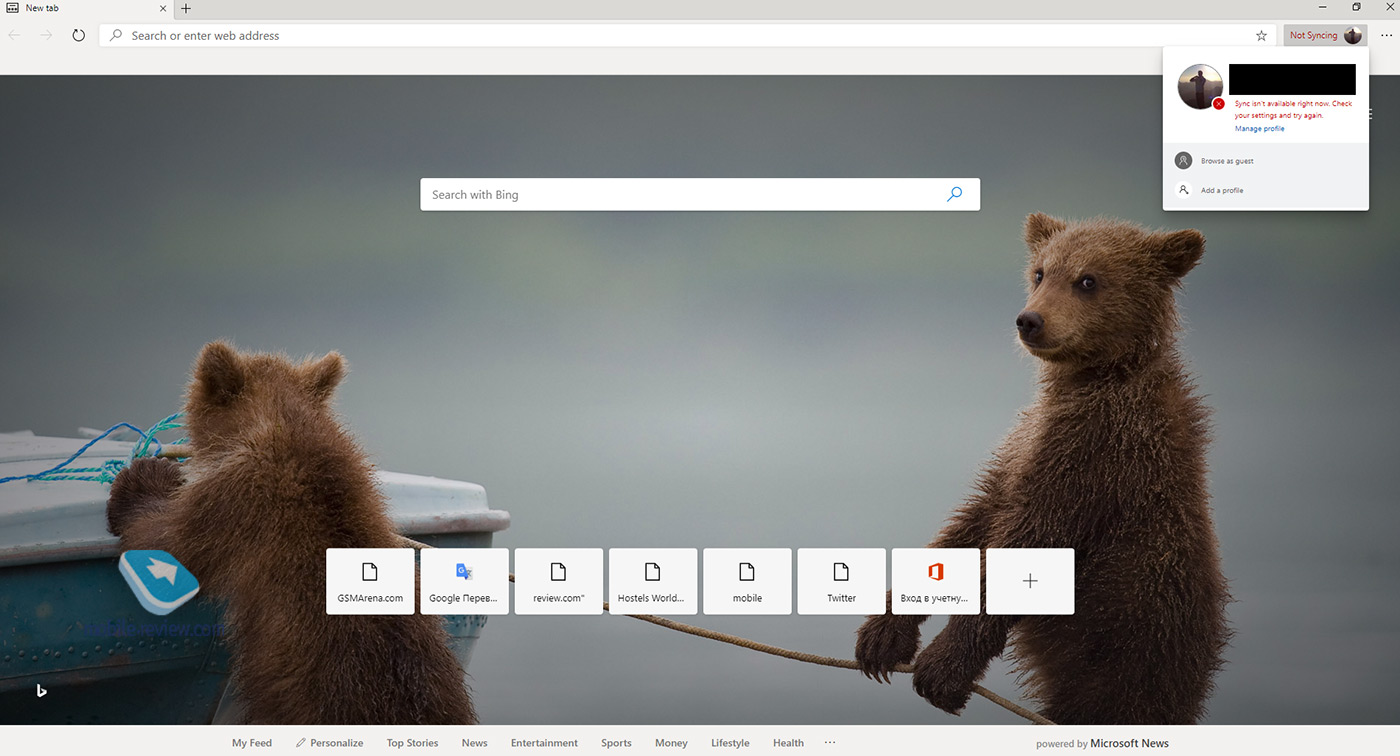
Task: Switch to the Entertainment tab
Action: tap(544, 743)
